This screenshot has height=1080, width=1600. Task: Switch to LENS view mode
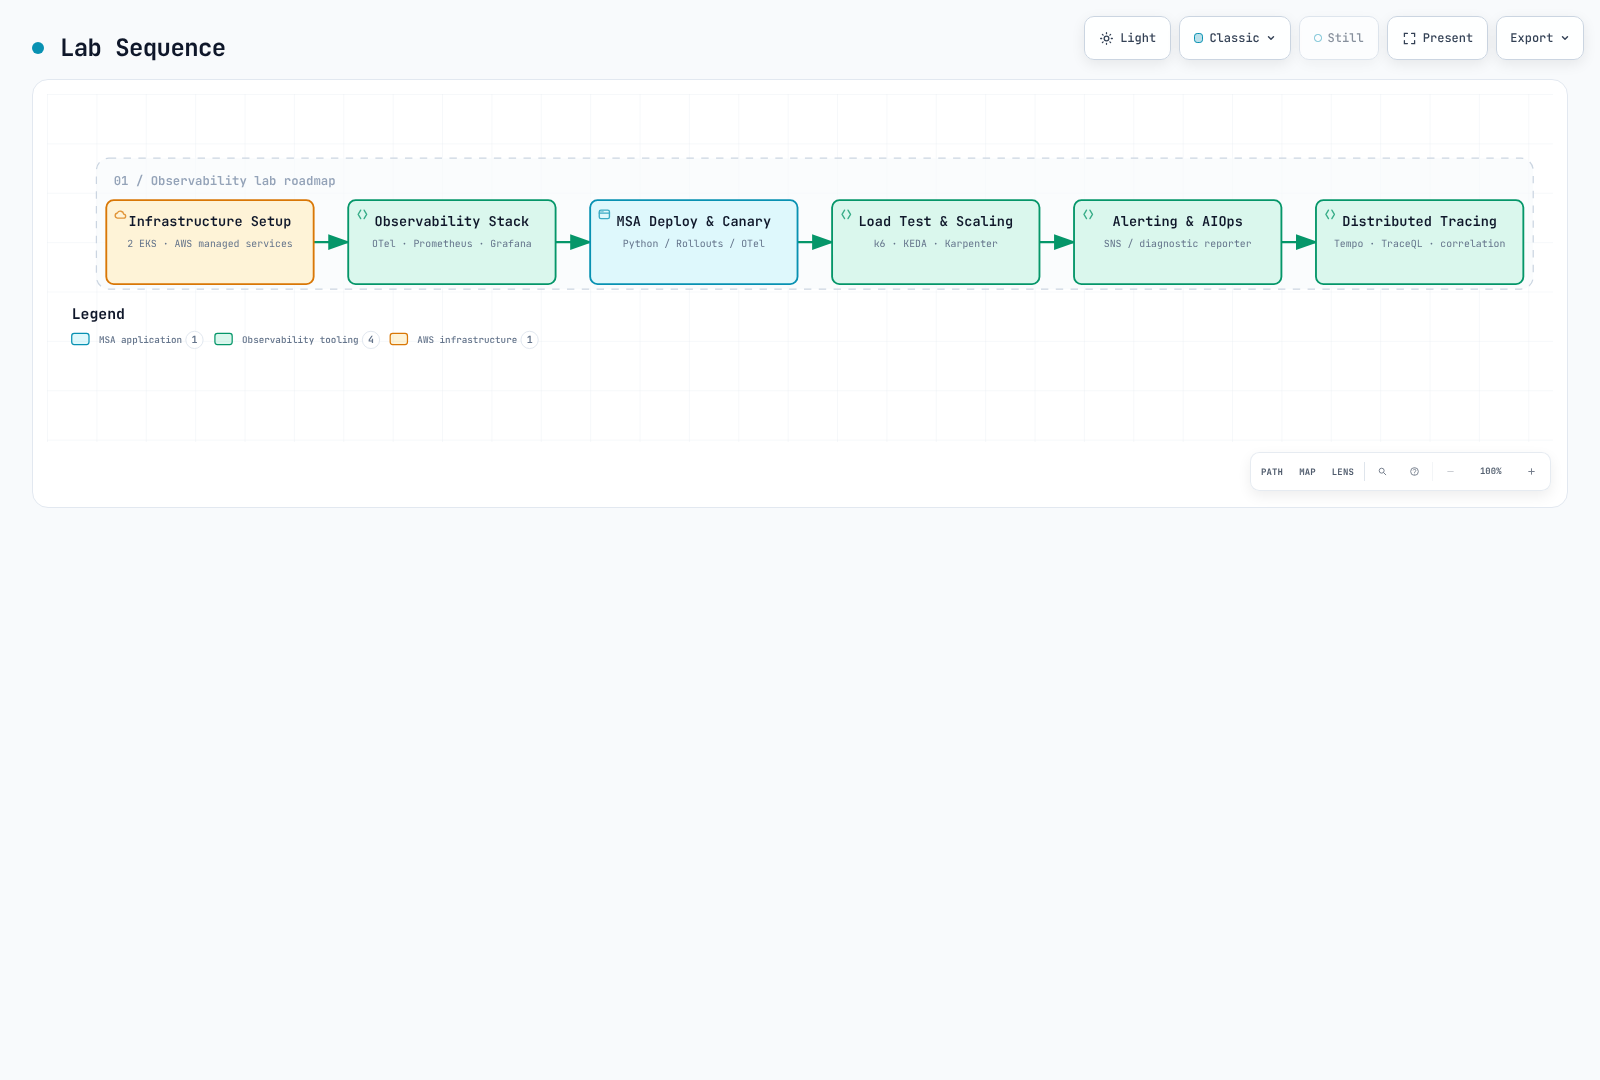1343,472
